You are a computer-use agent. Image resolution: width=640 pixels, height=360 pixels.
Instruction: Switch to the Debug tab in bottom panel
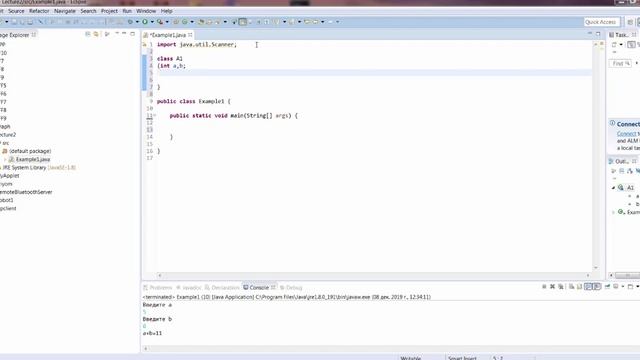click(291, 287)
